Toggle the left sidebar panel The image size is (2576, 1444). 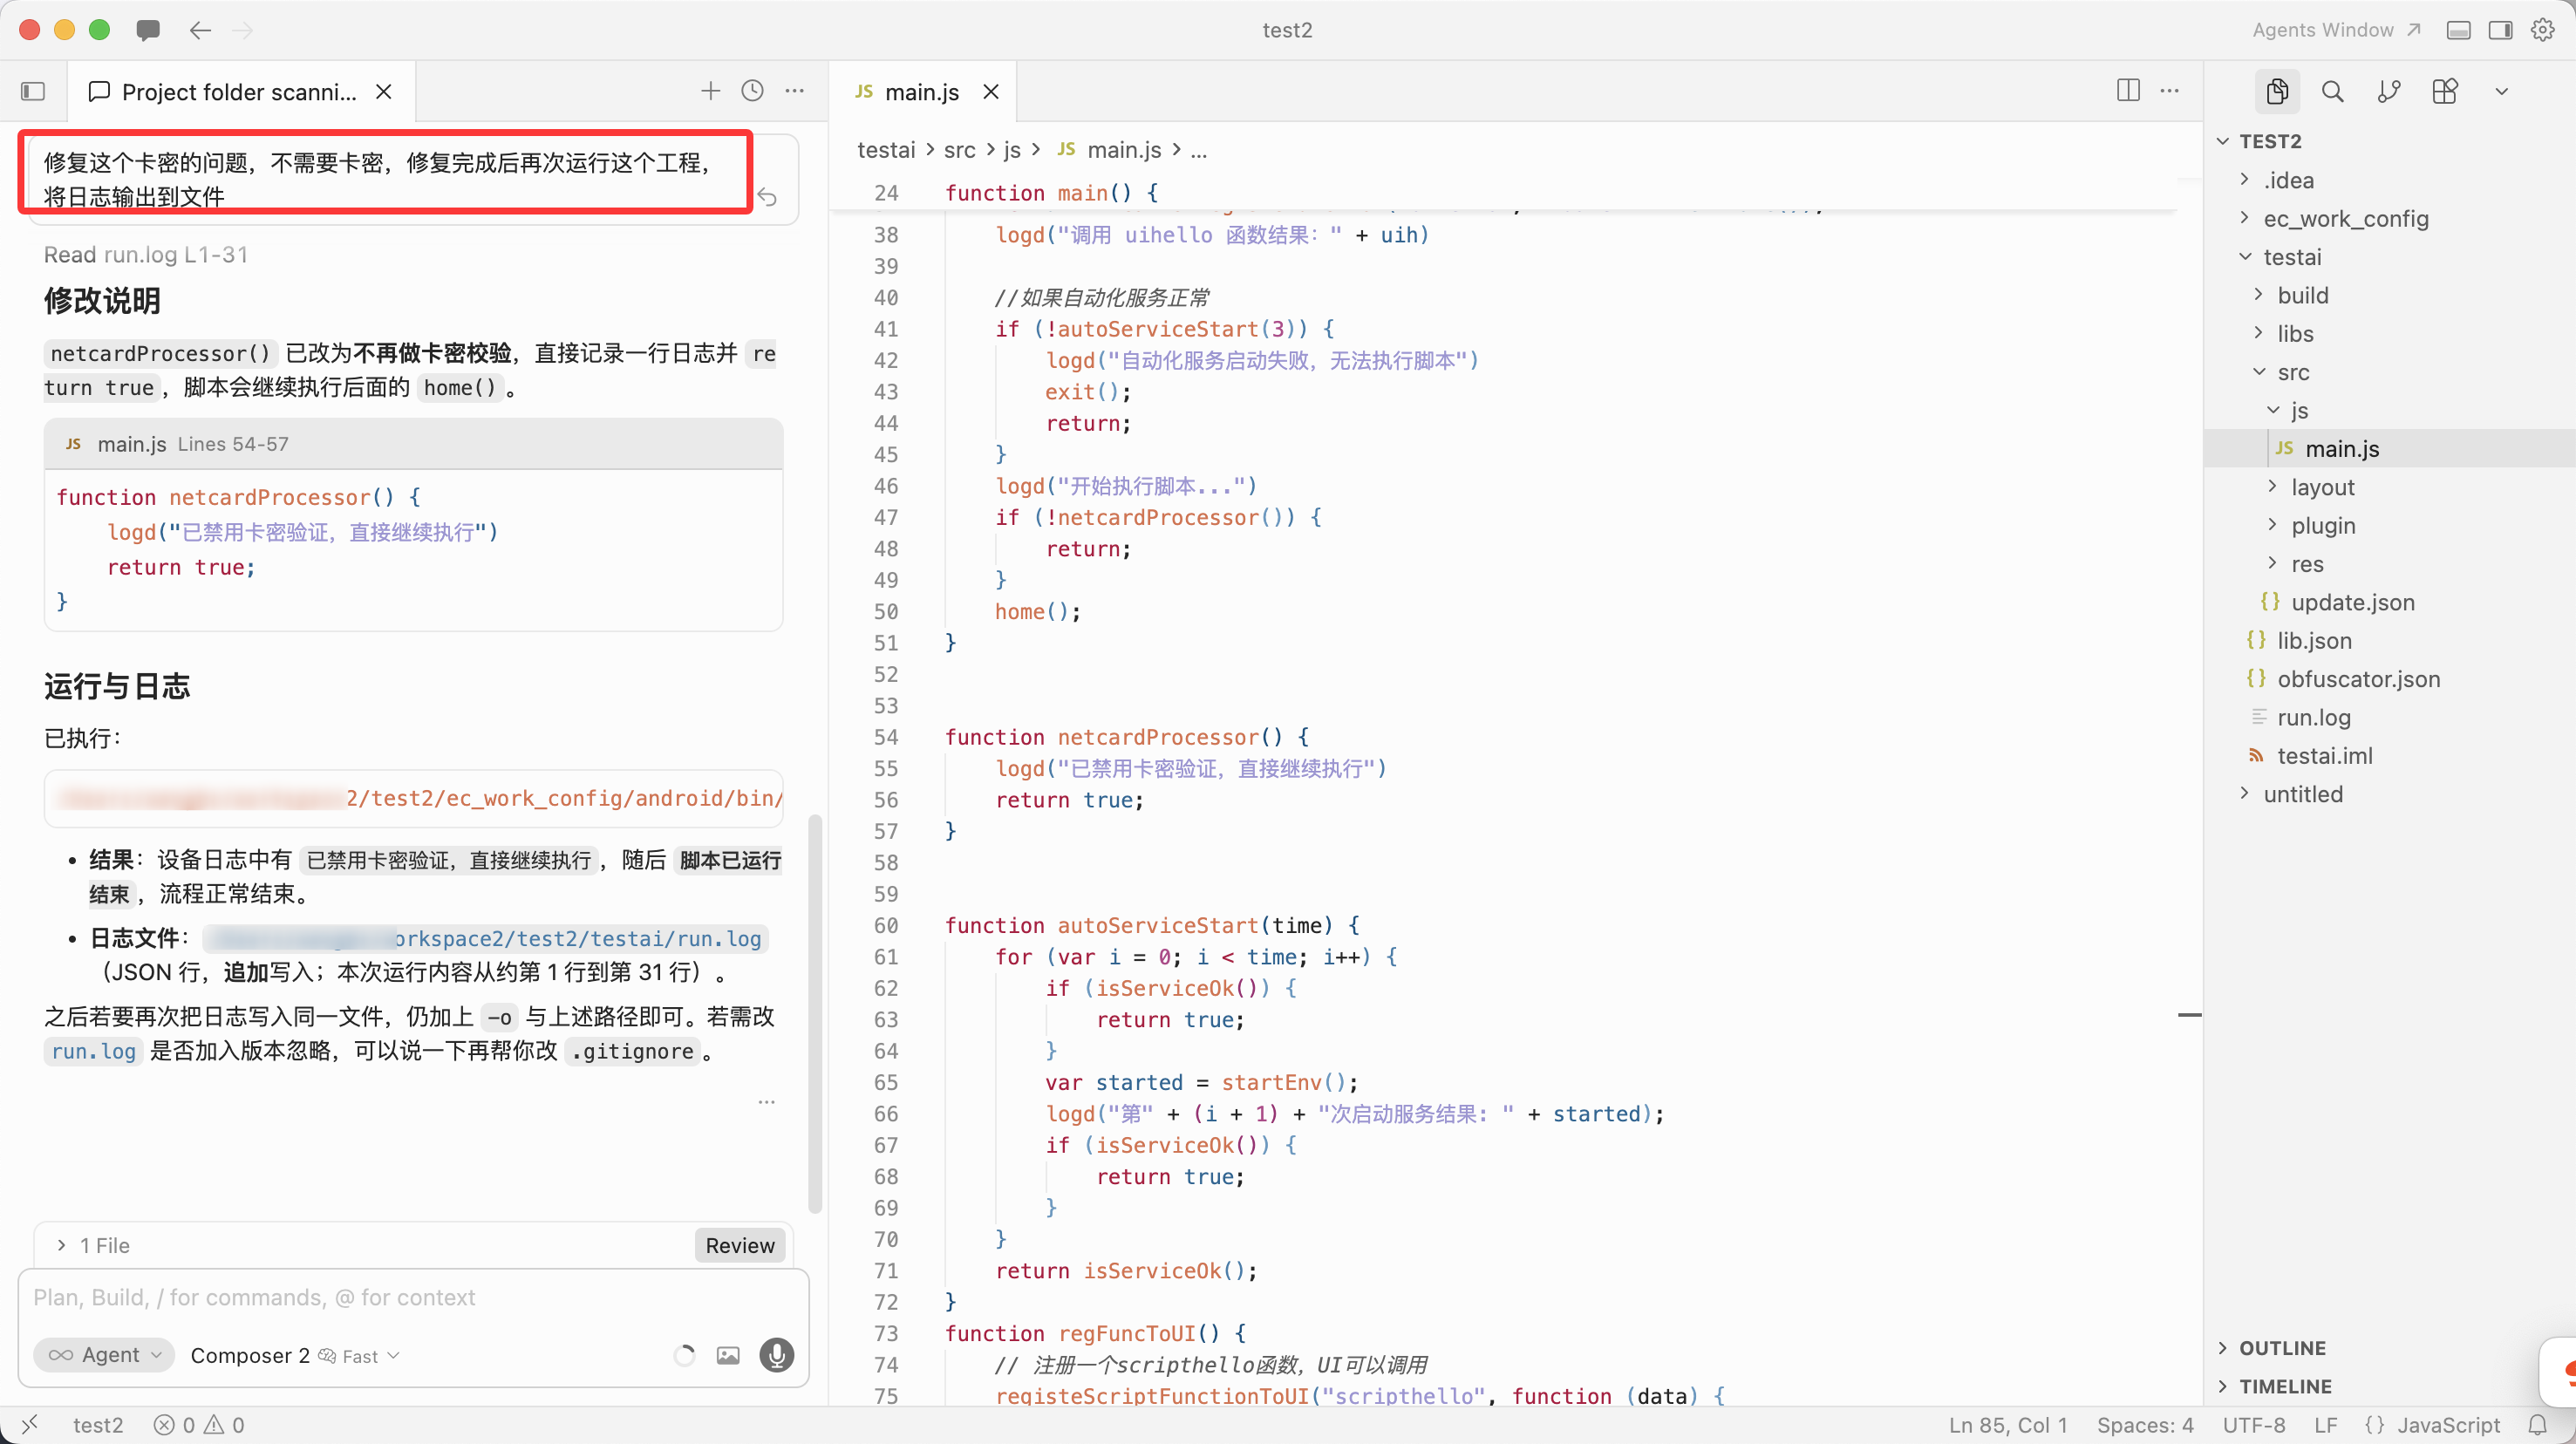[33, 92]
